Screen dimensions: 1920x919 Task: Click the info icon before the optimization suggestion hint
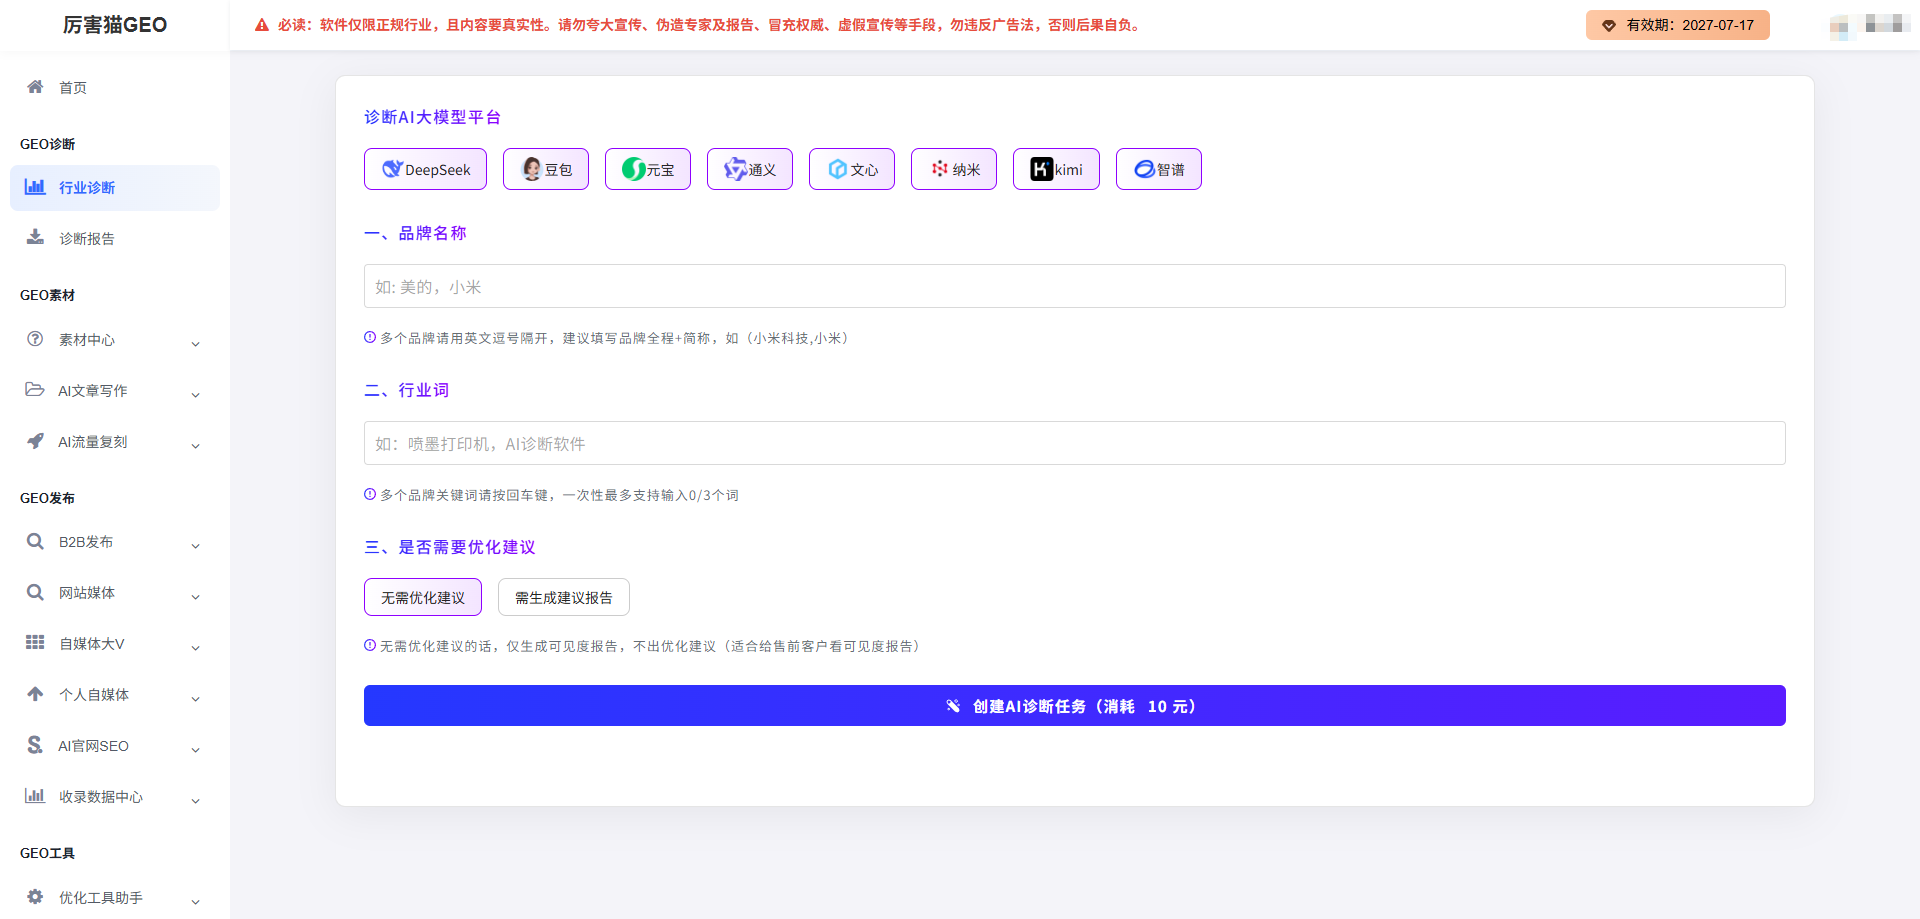[x=370, y=646]
